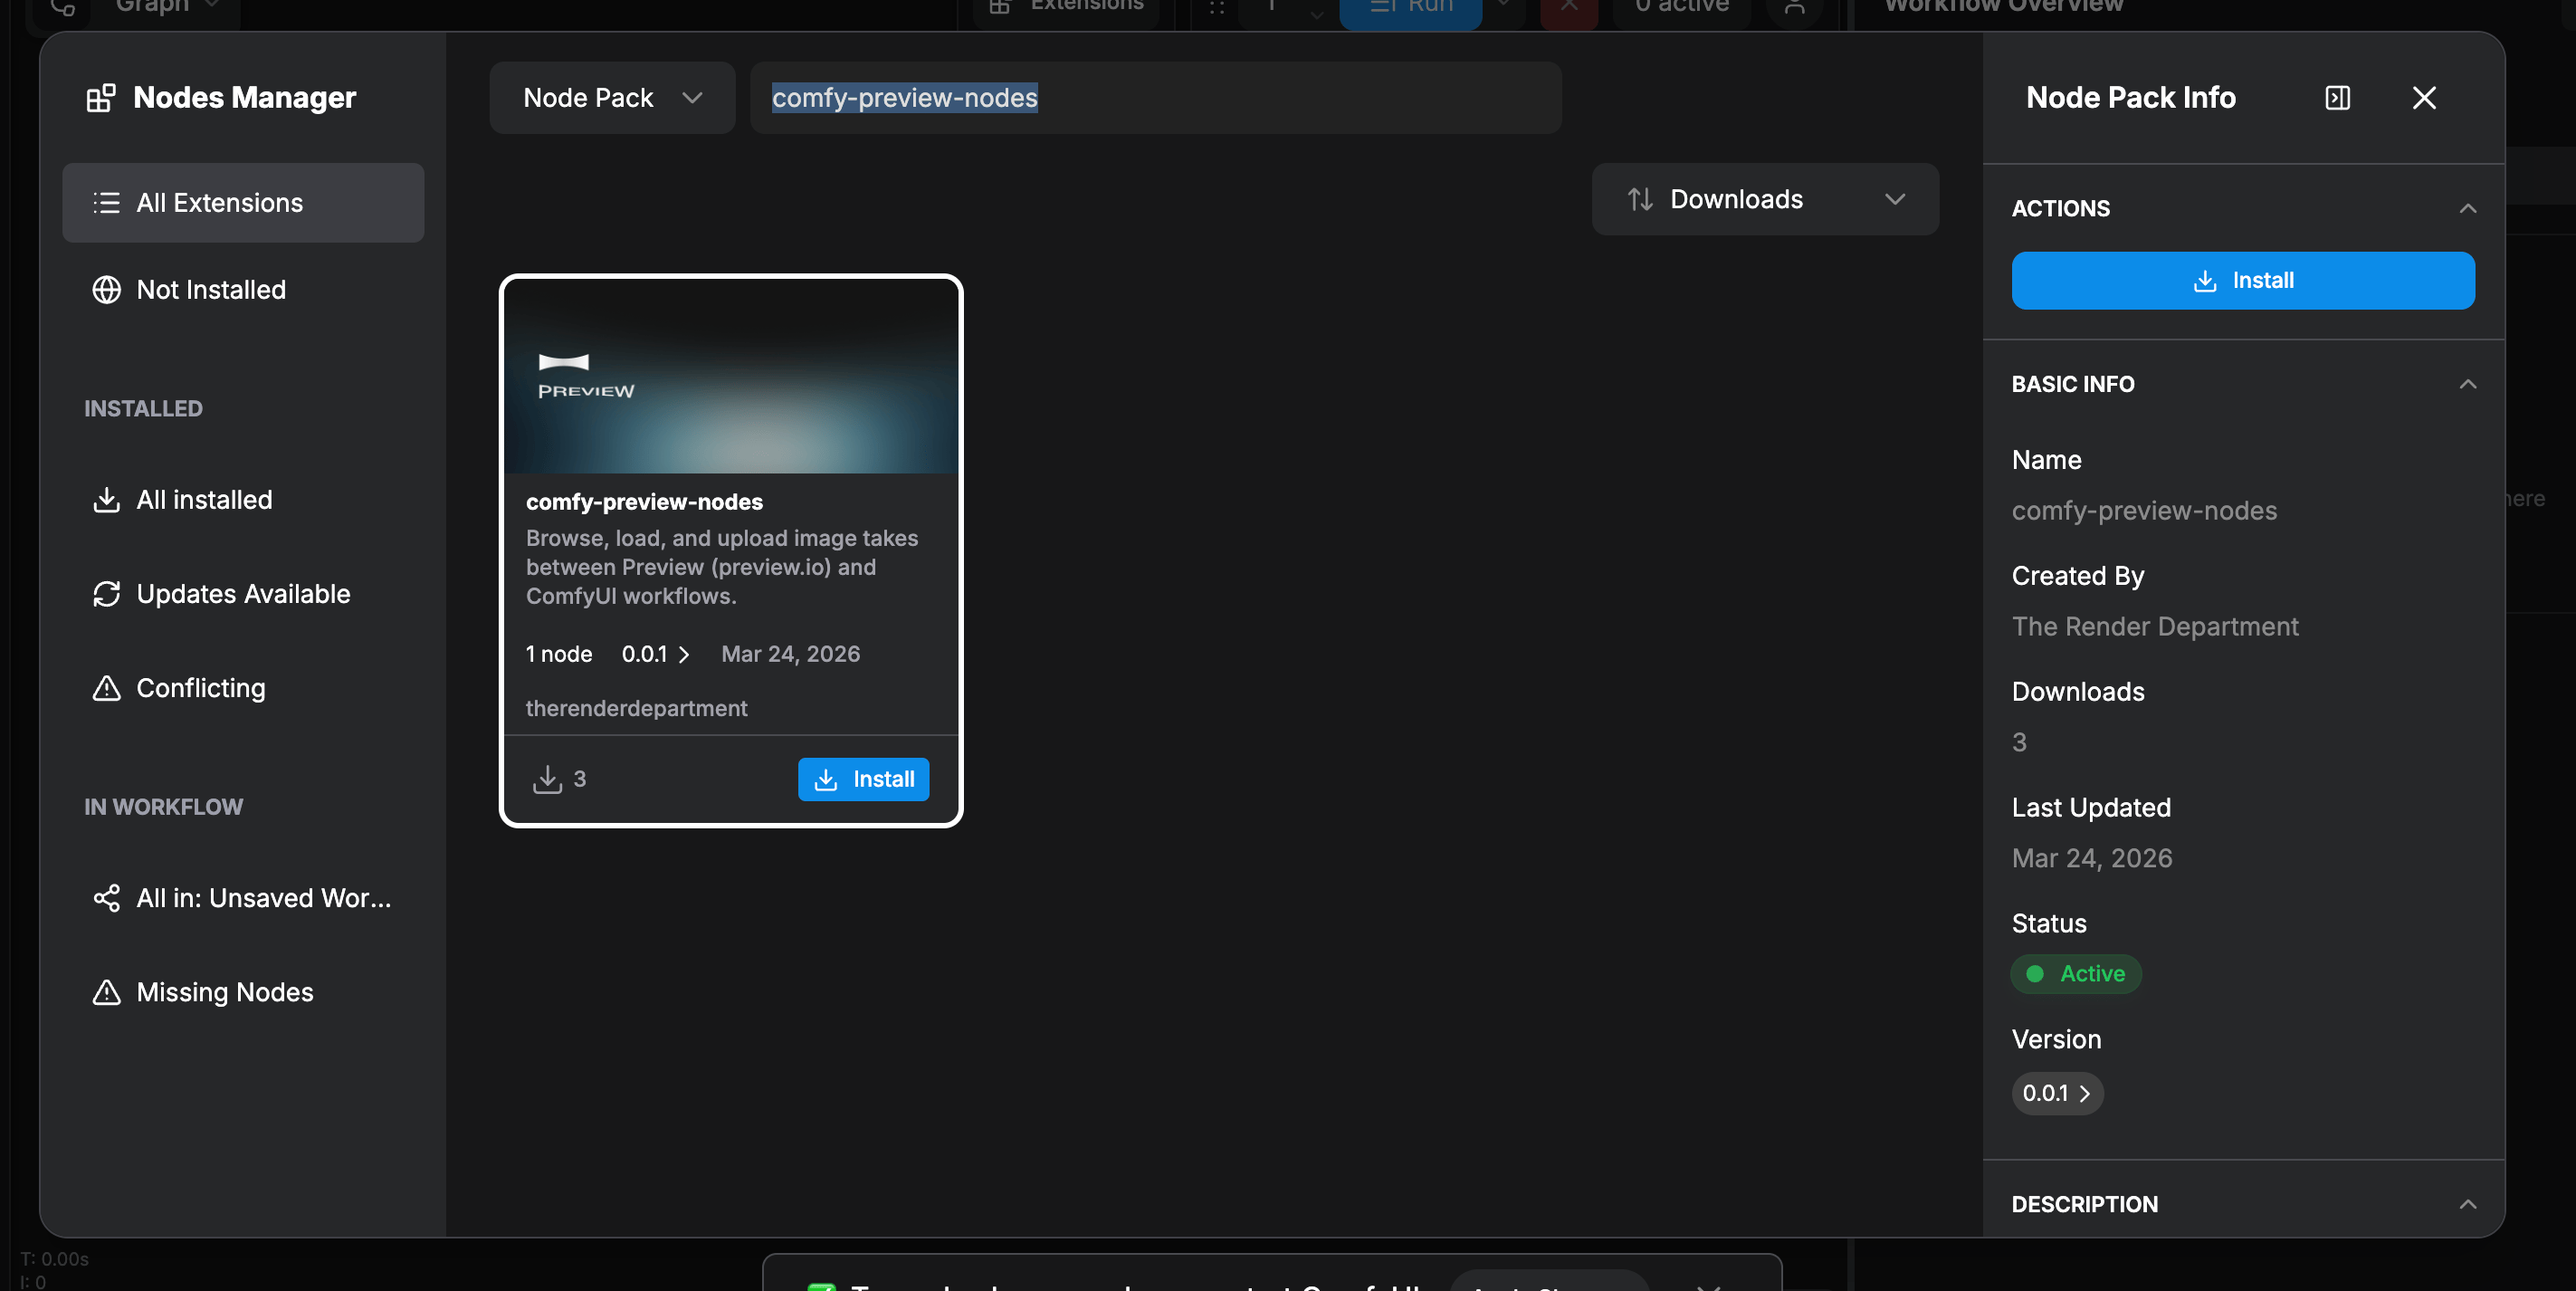Click the 1 node label on the card
The width and height of the screenshot is (2576, 1291).
(559, 654)
